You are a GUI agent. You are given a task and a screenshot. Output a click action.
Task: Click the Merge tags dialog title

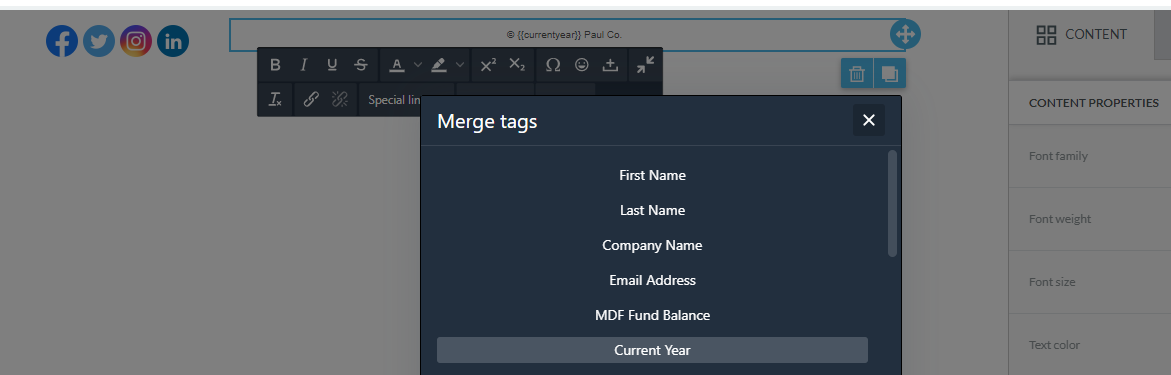click(x=487, y=121)
